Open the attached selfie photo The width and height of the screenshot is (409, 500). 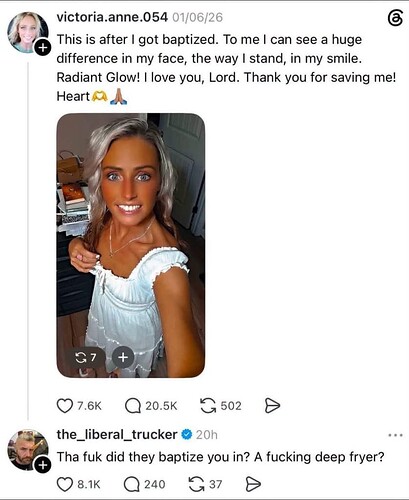click(131, 245)
